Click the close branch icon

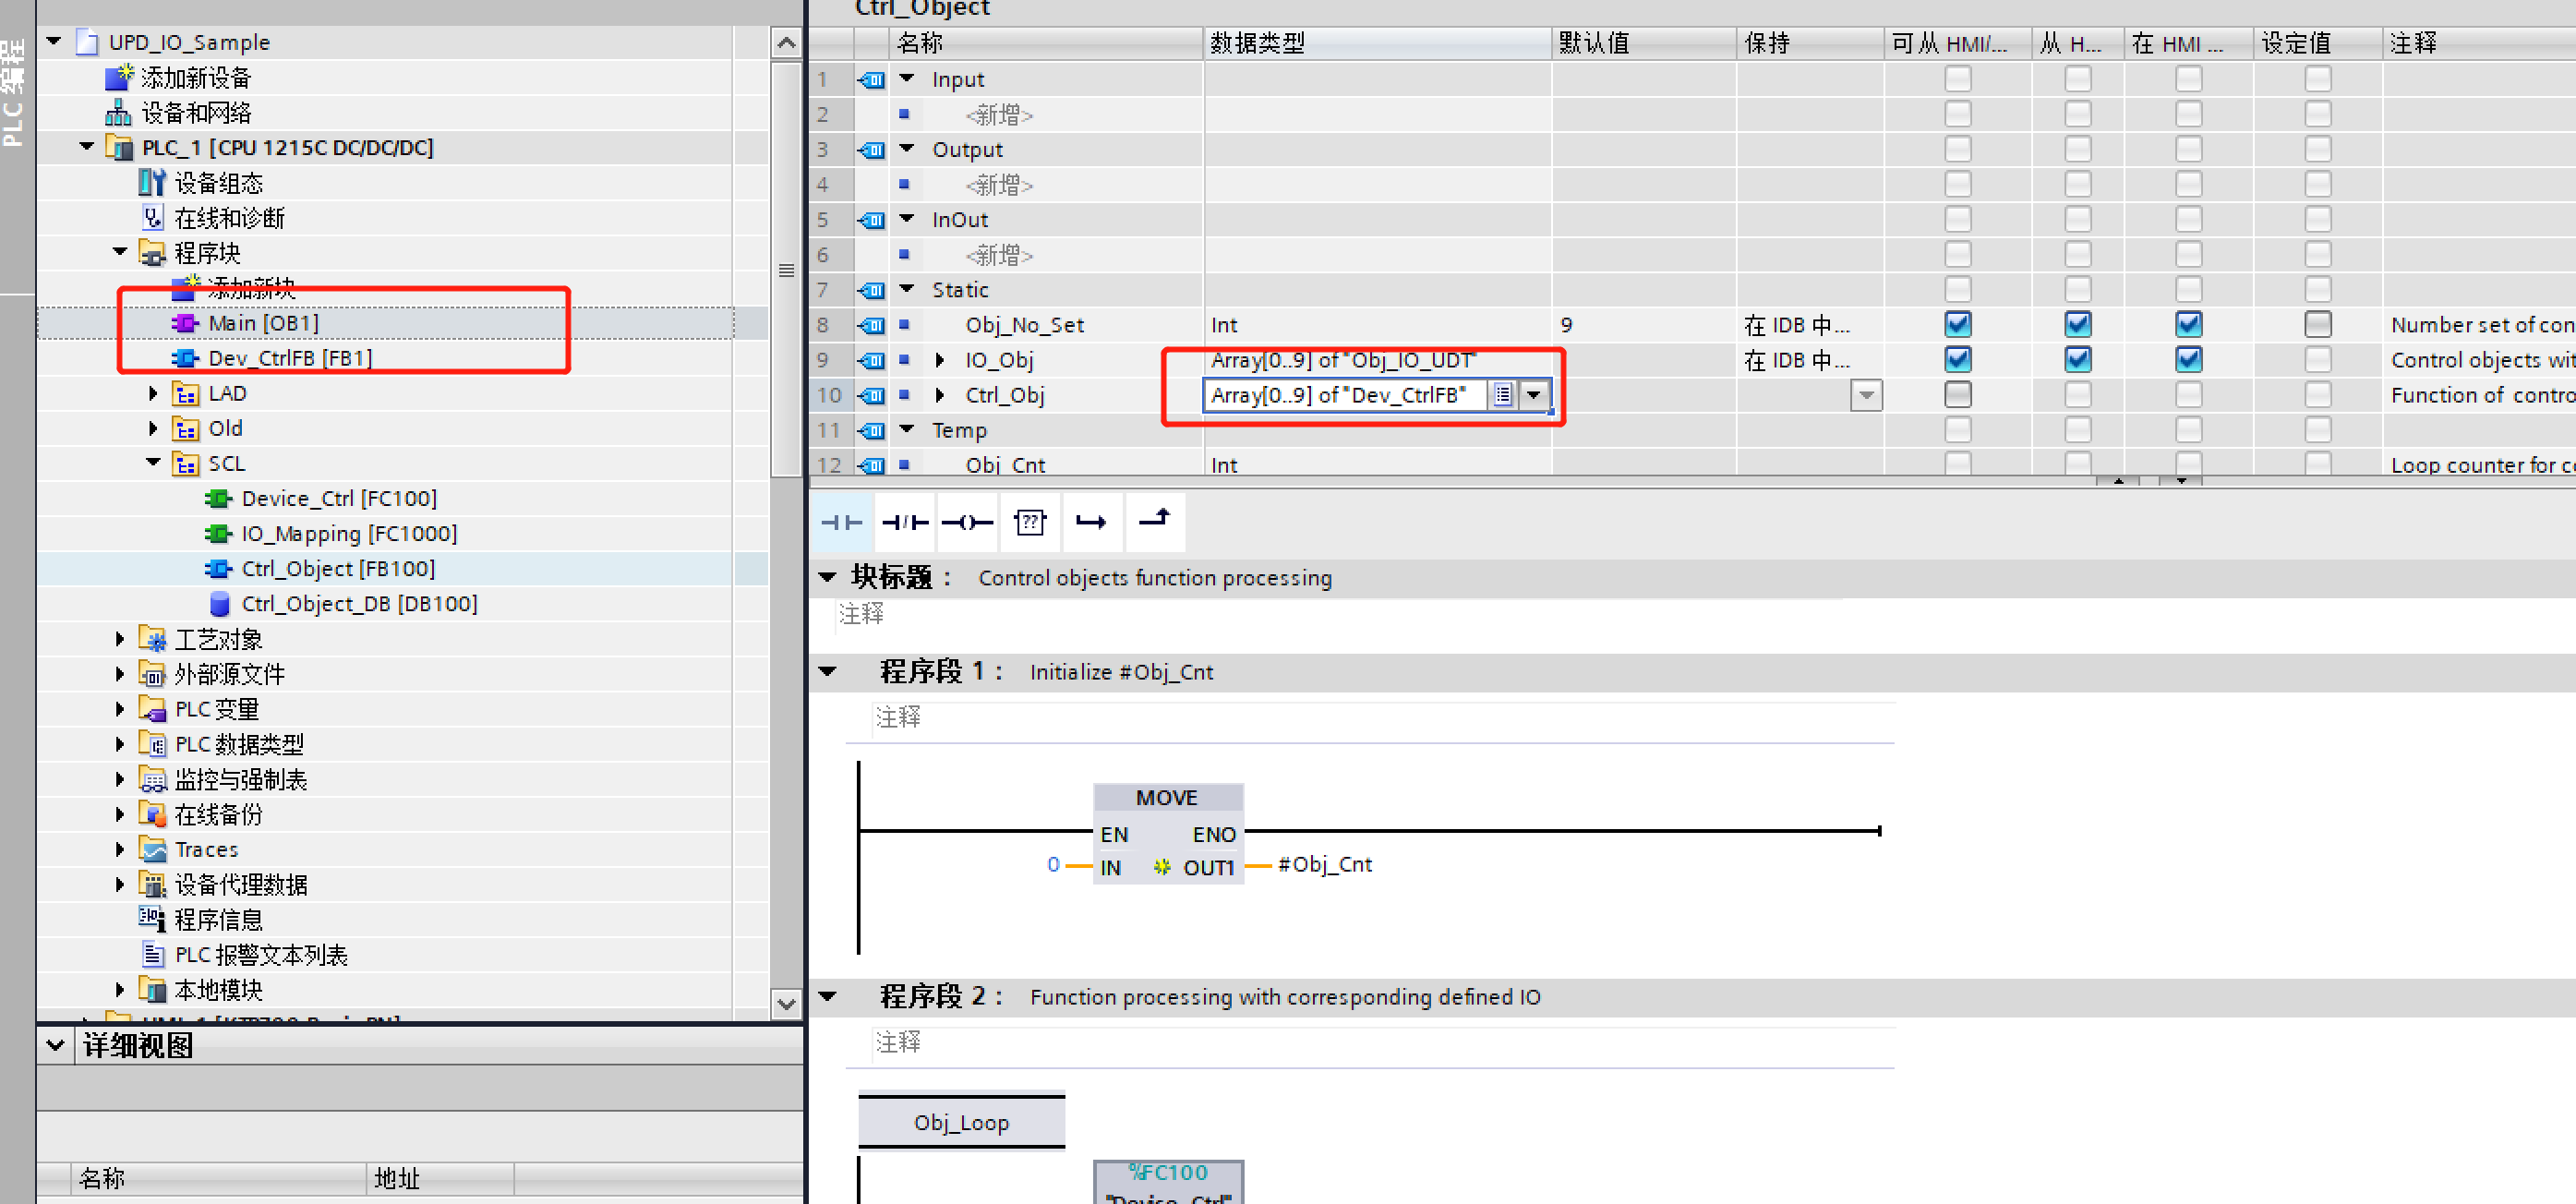click(x=1155, y=520)
